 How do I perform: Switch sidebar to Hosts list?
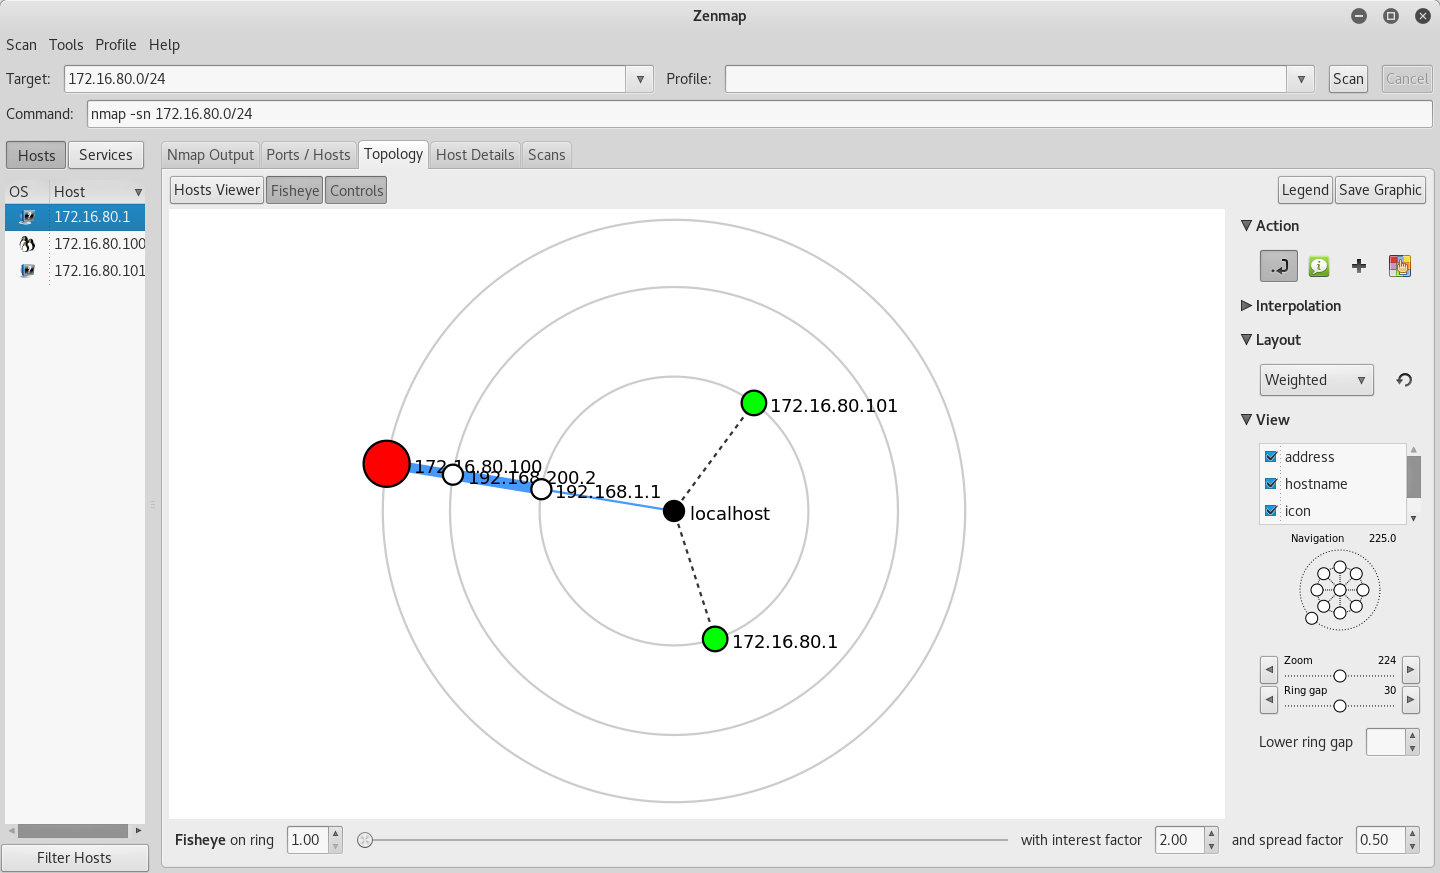coord(37,155)
